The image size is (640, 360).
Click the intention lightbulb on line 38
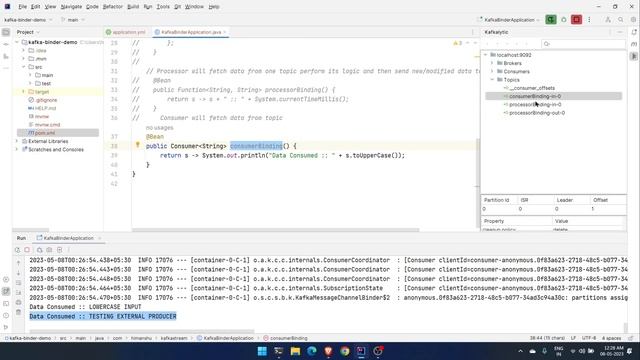(138, 145)
